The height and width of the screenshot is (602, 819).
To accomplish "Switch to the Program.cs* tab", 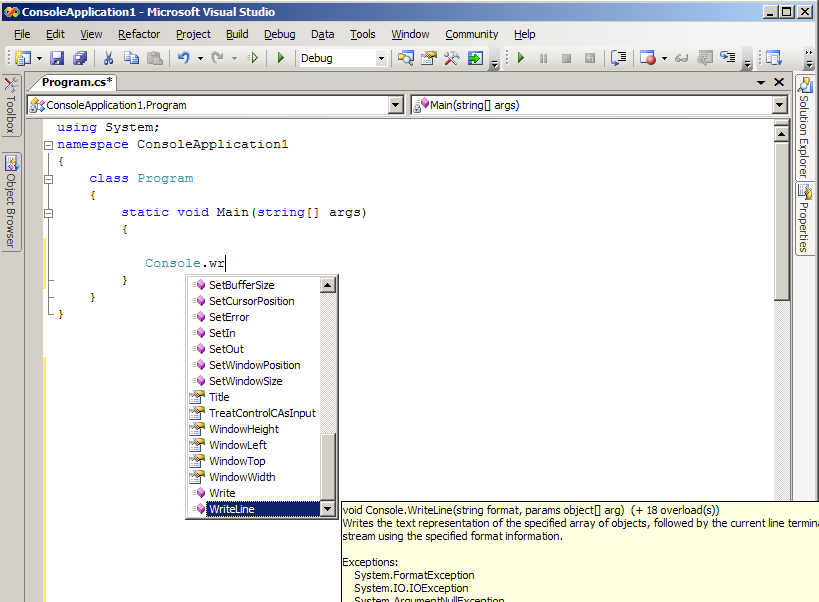I will point(77,82).
